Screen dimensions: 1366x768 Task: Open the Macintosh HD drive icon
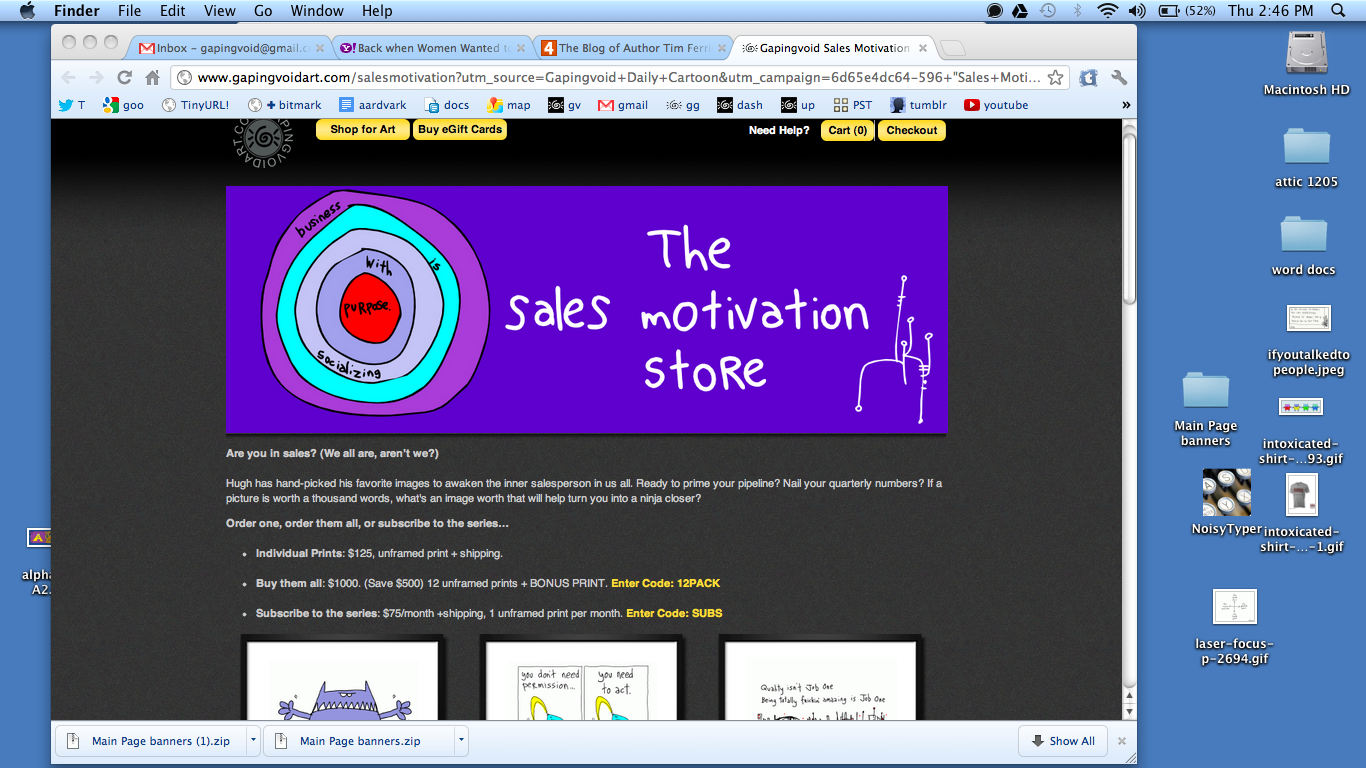tap(1306, 55)
